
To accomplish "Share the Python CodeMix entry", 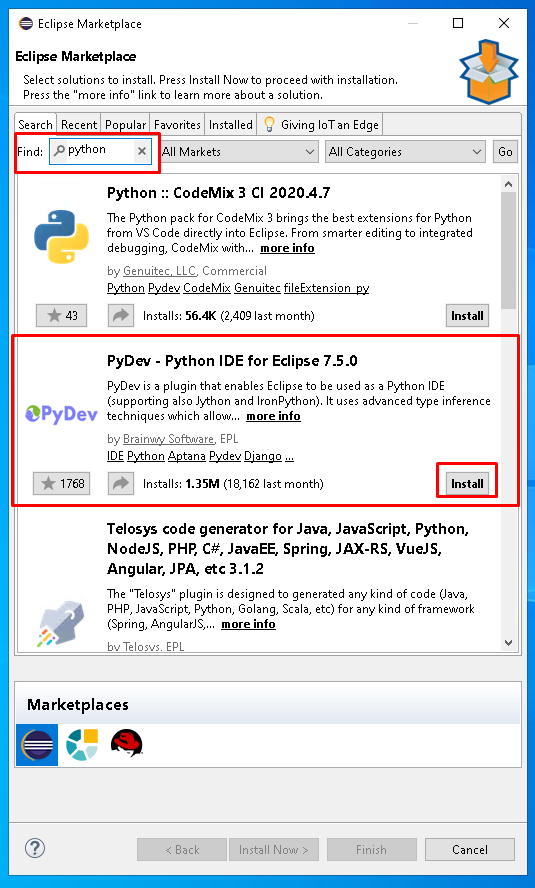I will point(121,315).
